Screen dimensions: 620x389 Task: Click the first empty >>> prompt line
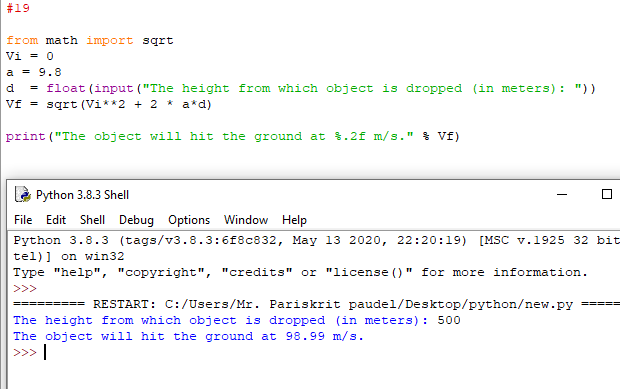click(x=25, y=288)
